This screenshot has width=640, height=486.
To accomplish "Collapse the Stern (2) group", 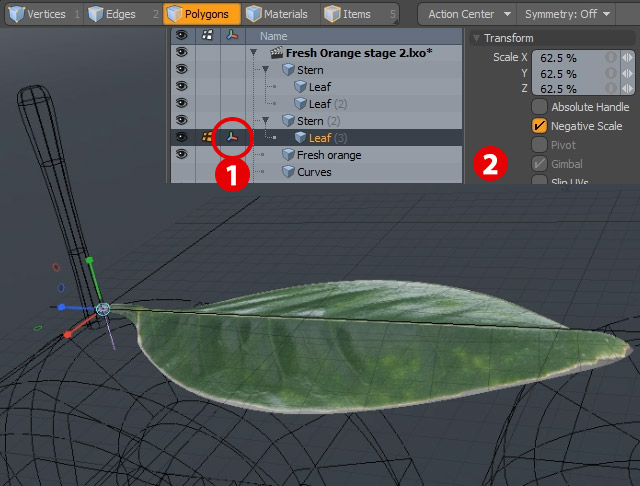I will pyautogui.click(x=266, y=121).
